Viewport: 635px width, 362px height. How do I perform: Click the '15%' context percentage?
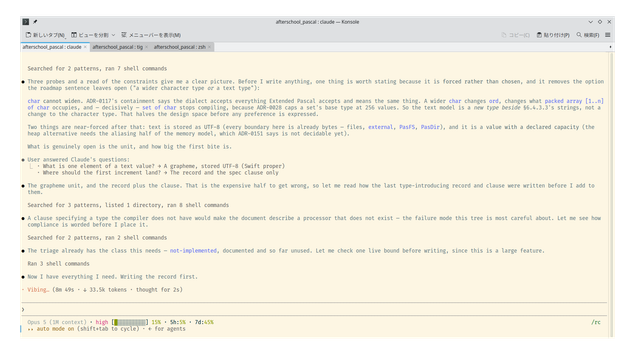[156, 322]
